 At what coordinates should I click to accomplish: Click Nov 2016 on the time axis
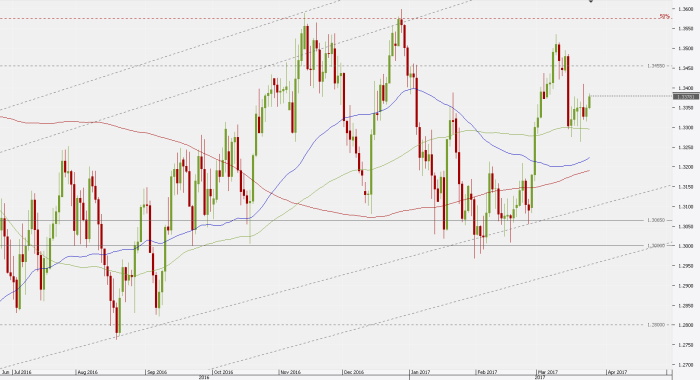coord(290,372)
